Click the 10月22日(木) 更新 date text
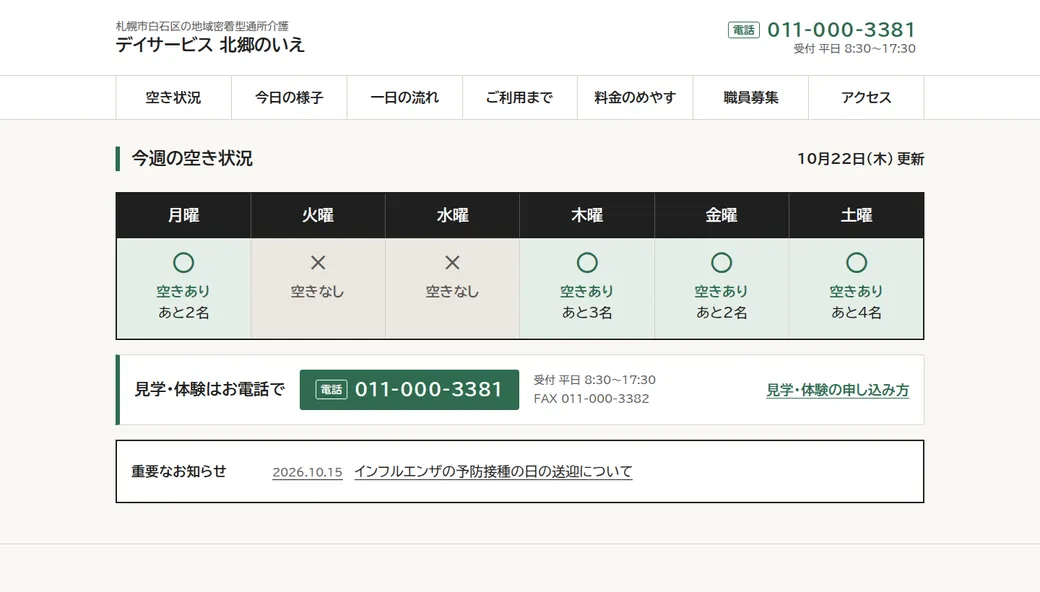This screenshot has width=1040, height=592. pos(860,159)
